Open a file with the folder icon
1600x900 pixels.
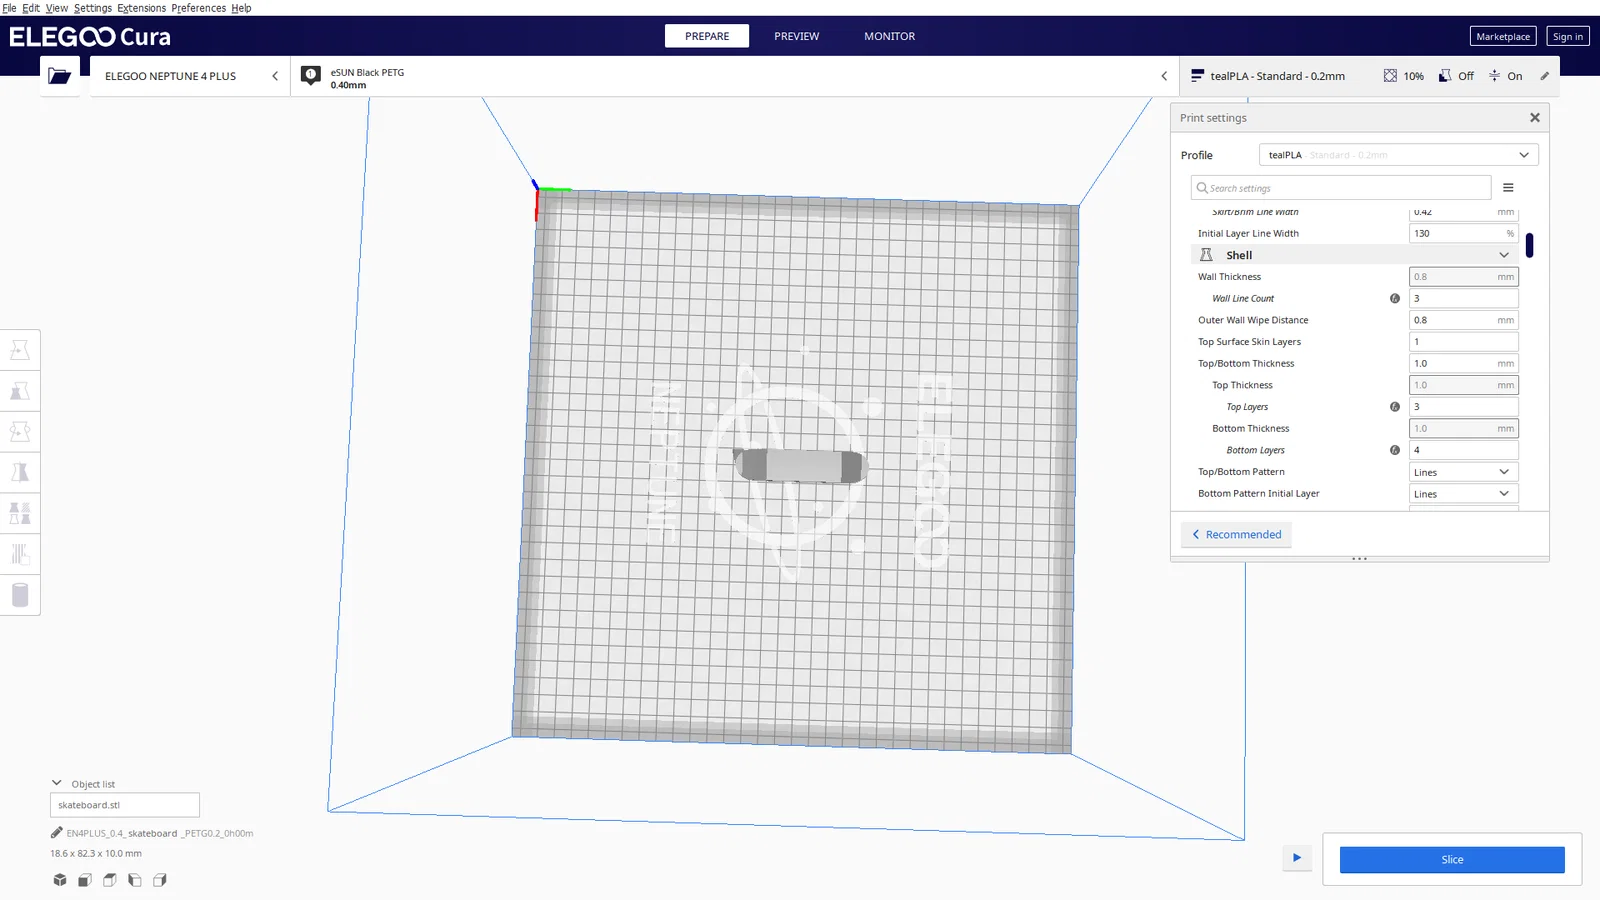tap(60, 76)
